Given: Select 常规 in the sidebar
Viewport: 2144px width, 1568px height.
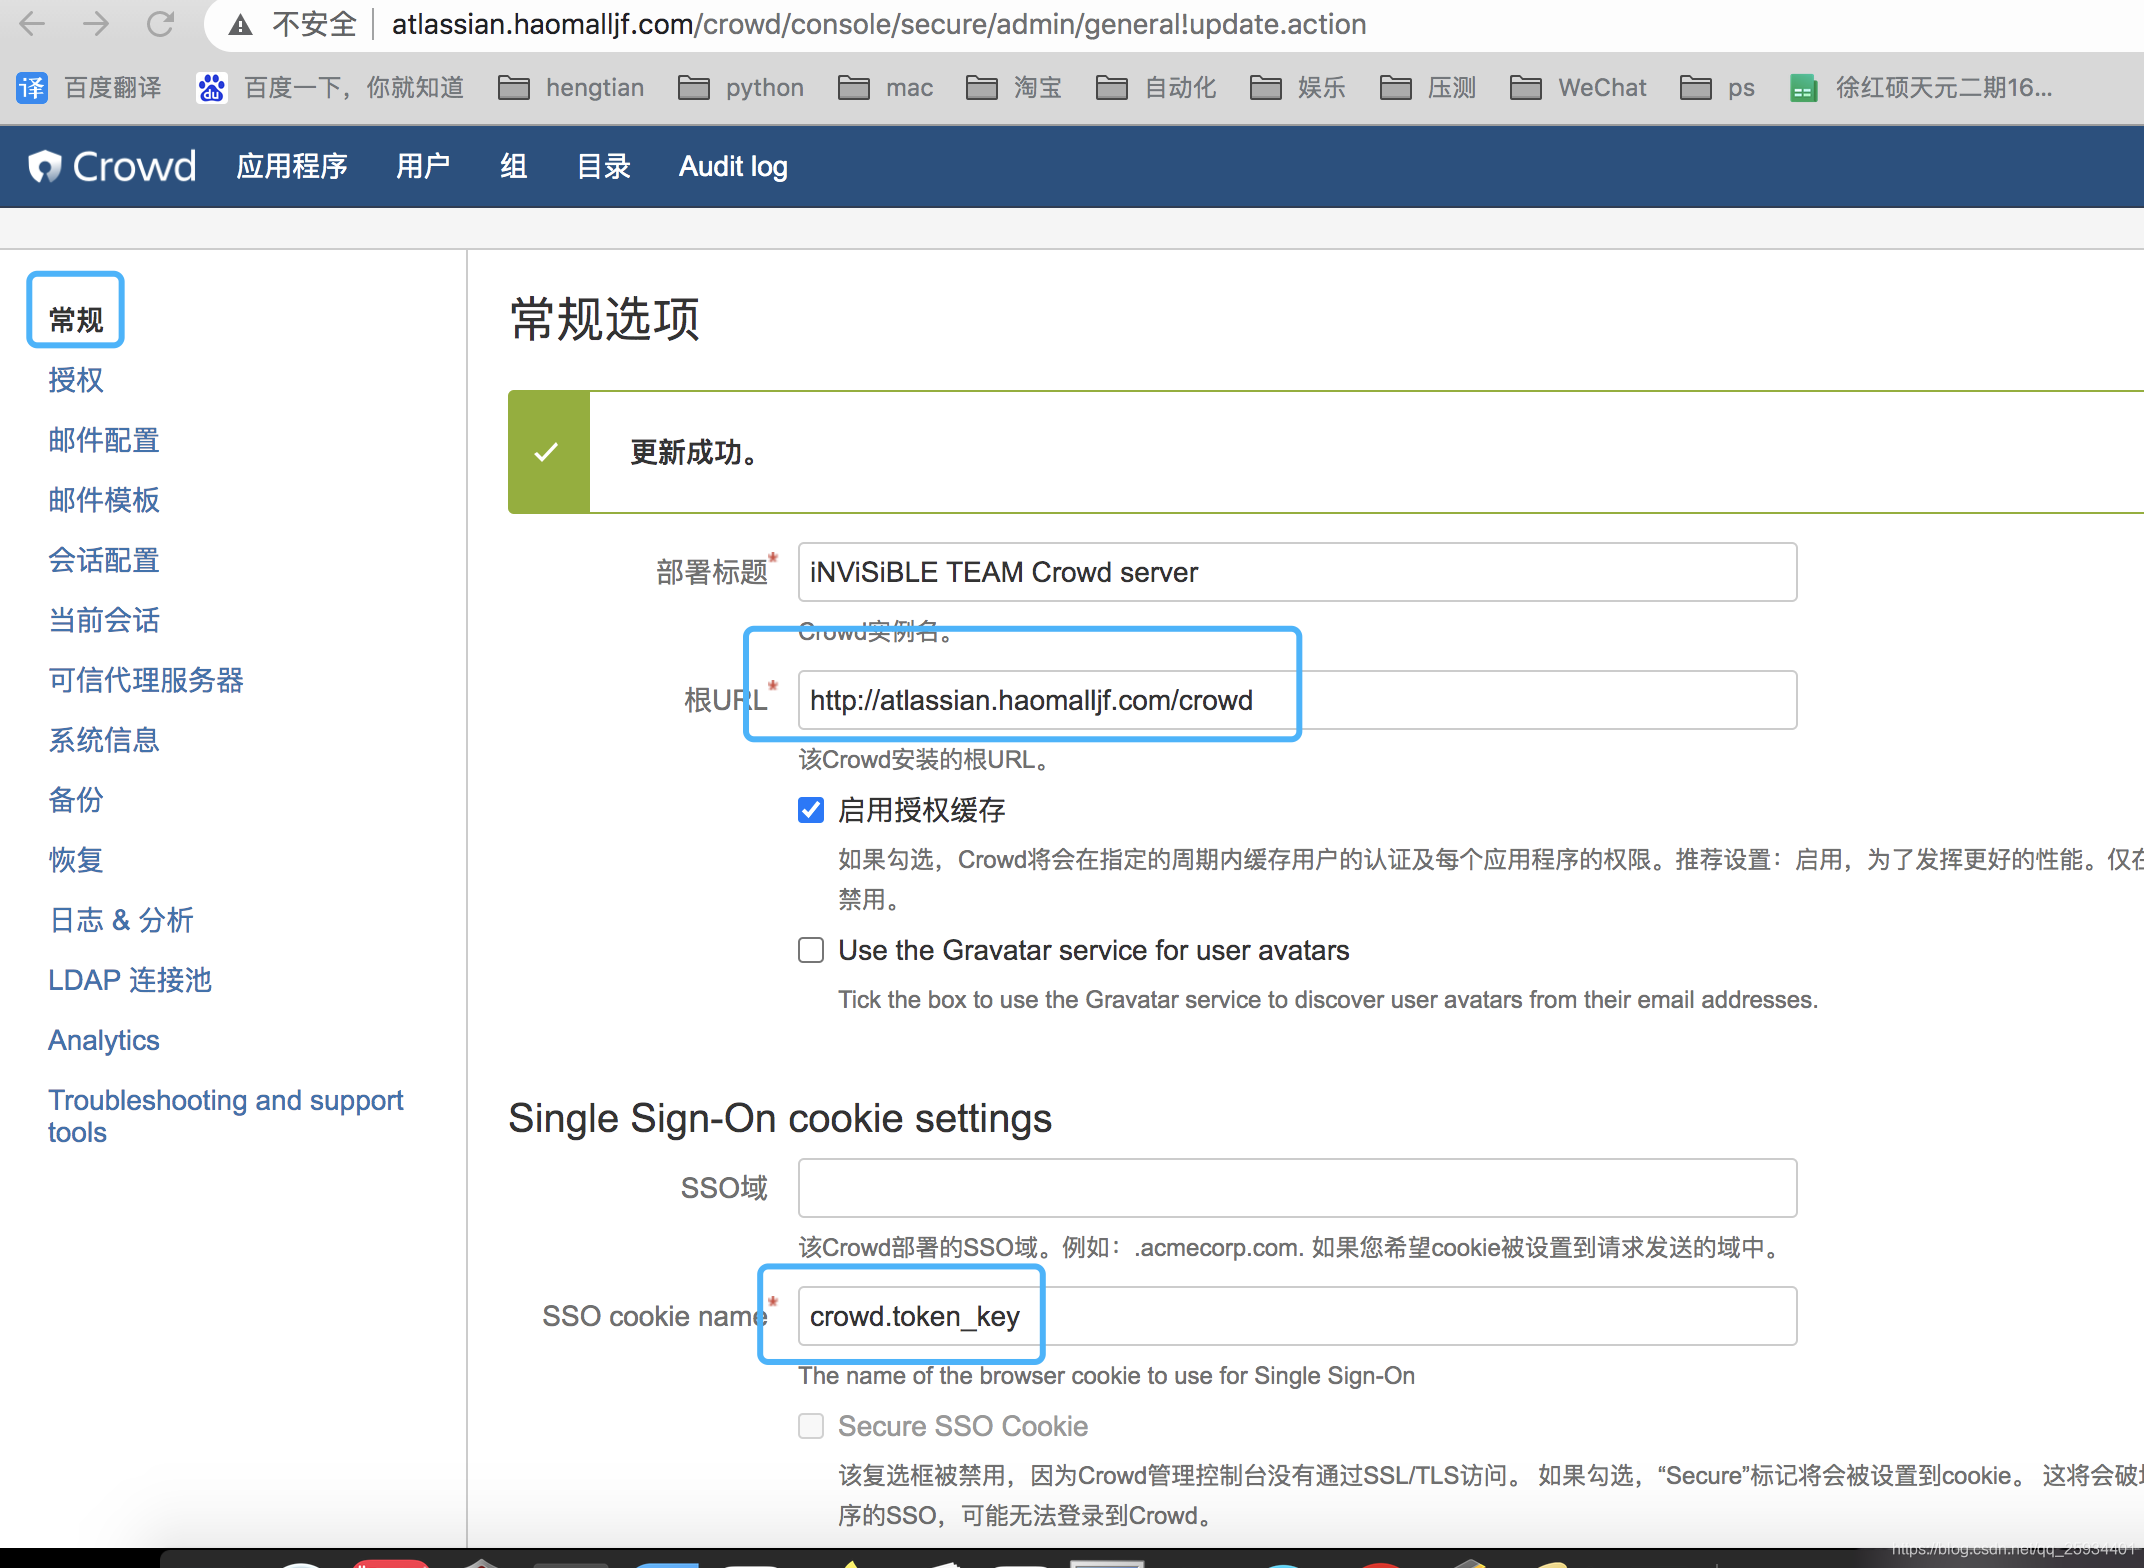Looking at the screenshot, I should coord(76,320).
